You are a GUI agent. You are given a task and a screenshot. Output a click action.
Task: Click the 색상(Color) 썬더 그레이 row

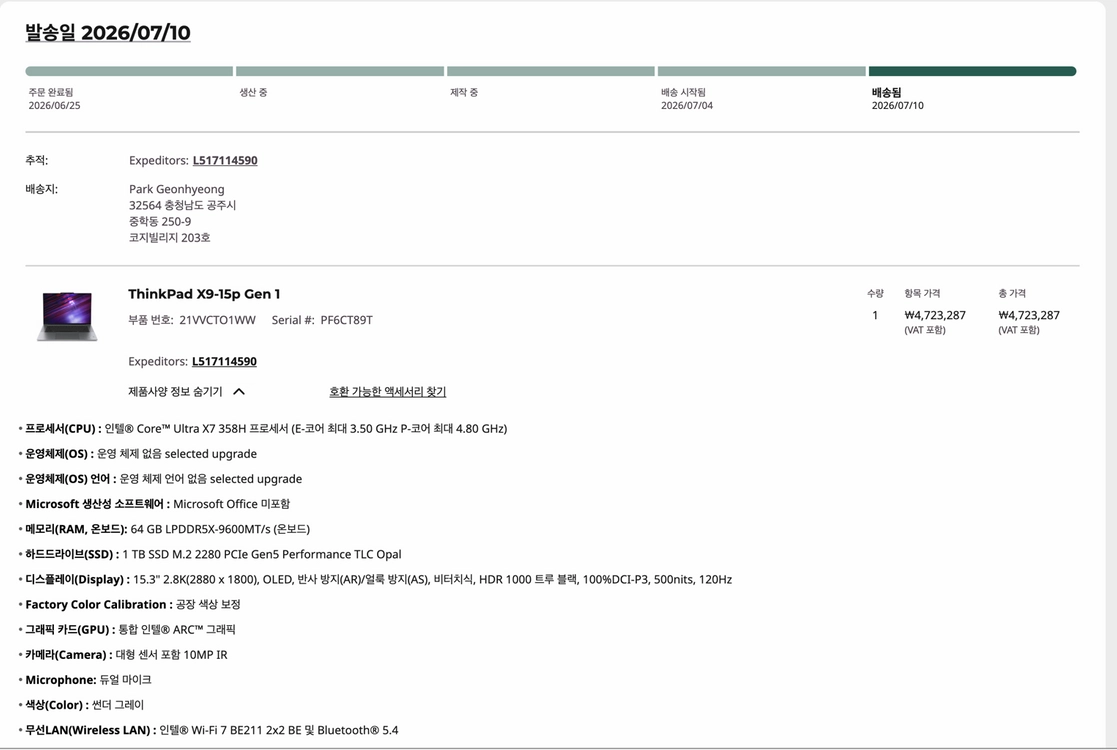81,705
